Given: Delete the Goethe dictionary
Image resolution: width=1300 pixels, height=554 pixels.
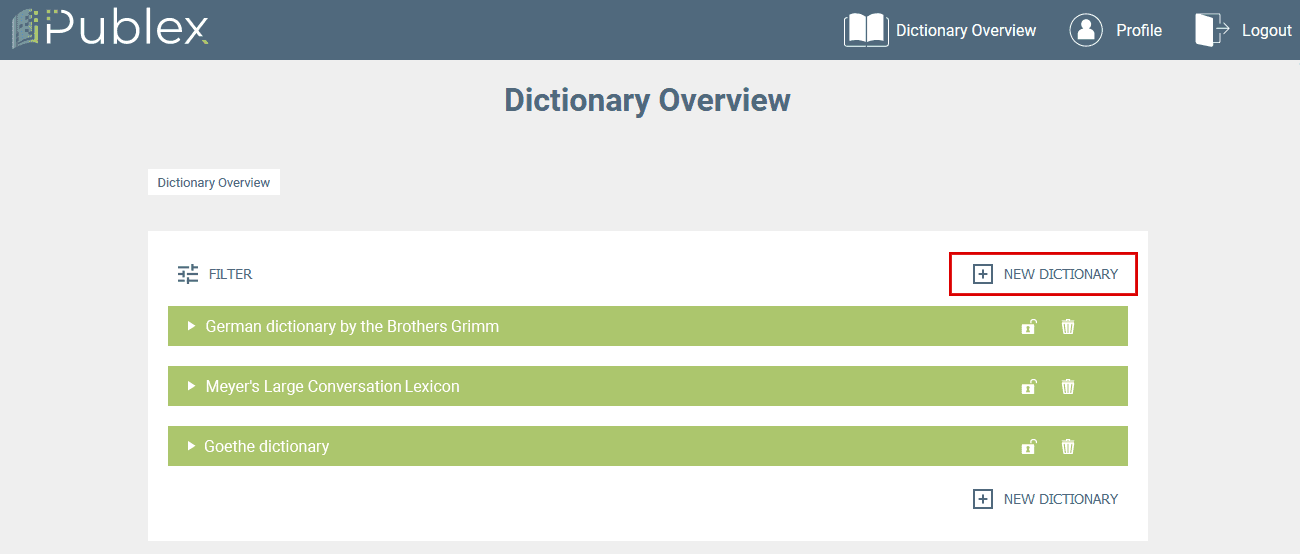Looking at the screenshot, I should 1068,447.
